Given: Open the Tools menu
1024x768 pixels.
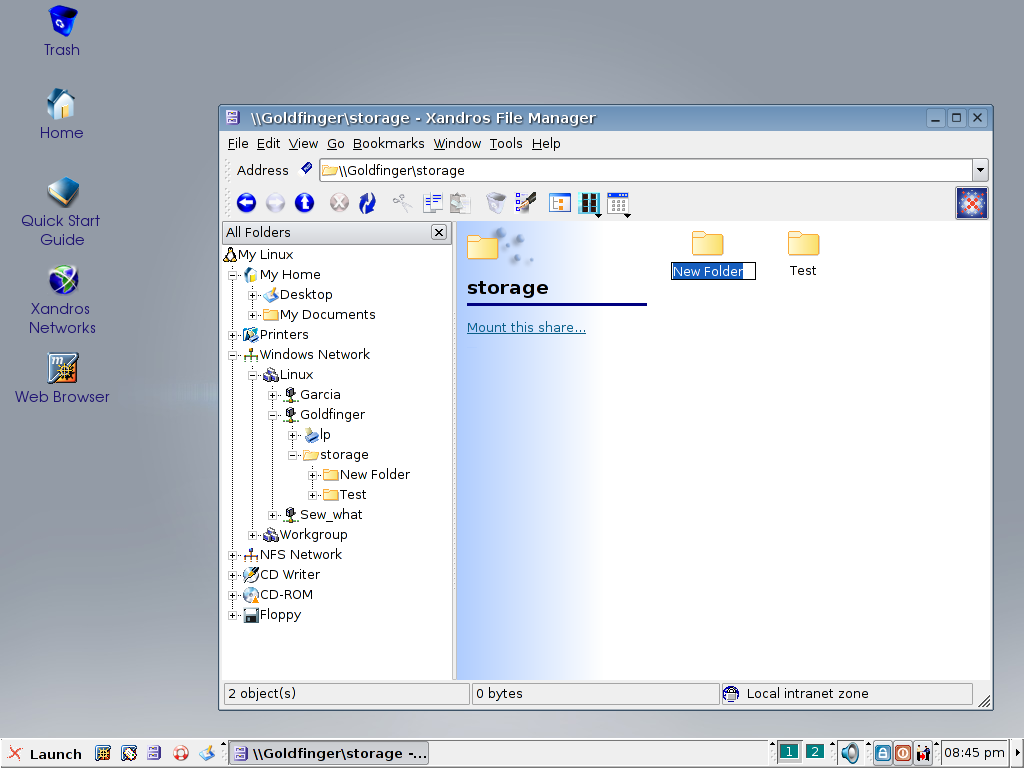Looking at the screenshot, I should click(x=506, y=144).
